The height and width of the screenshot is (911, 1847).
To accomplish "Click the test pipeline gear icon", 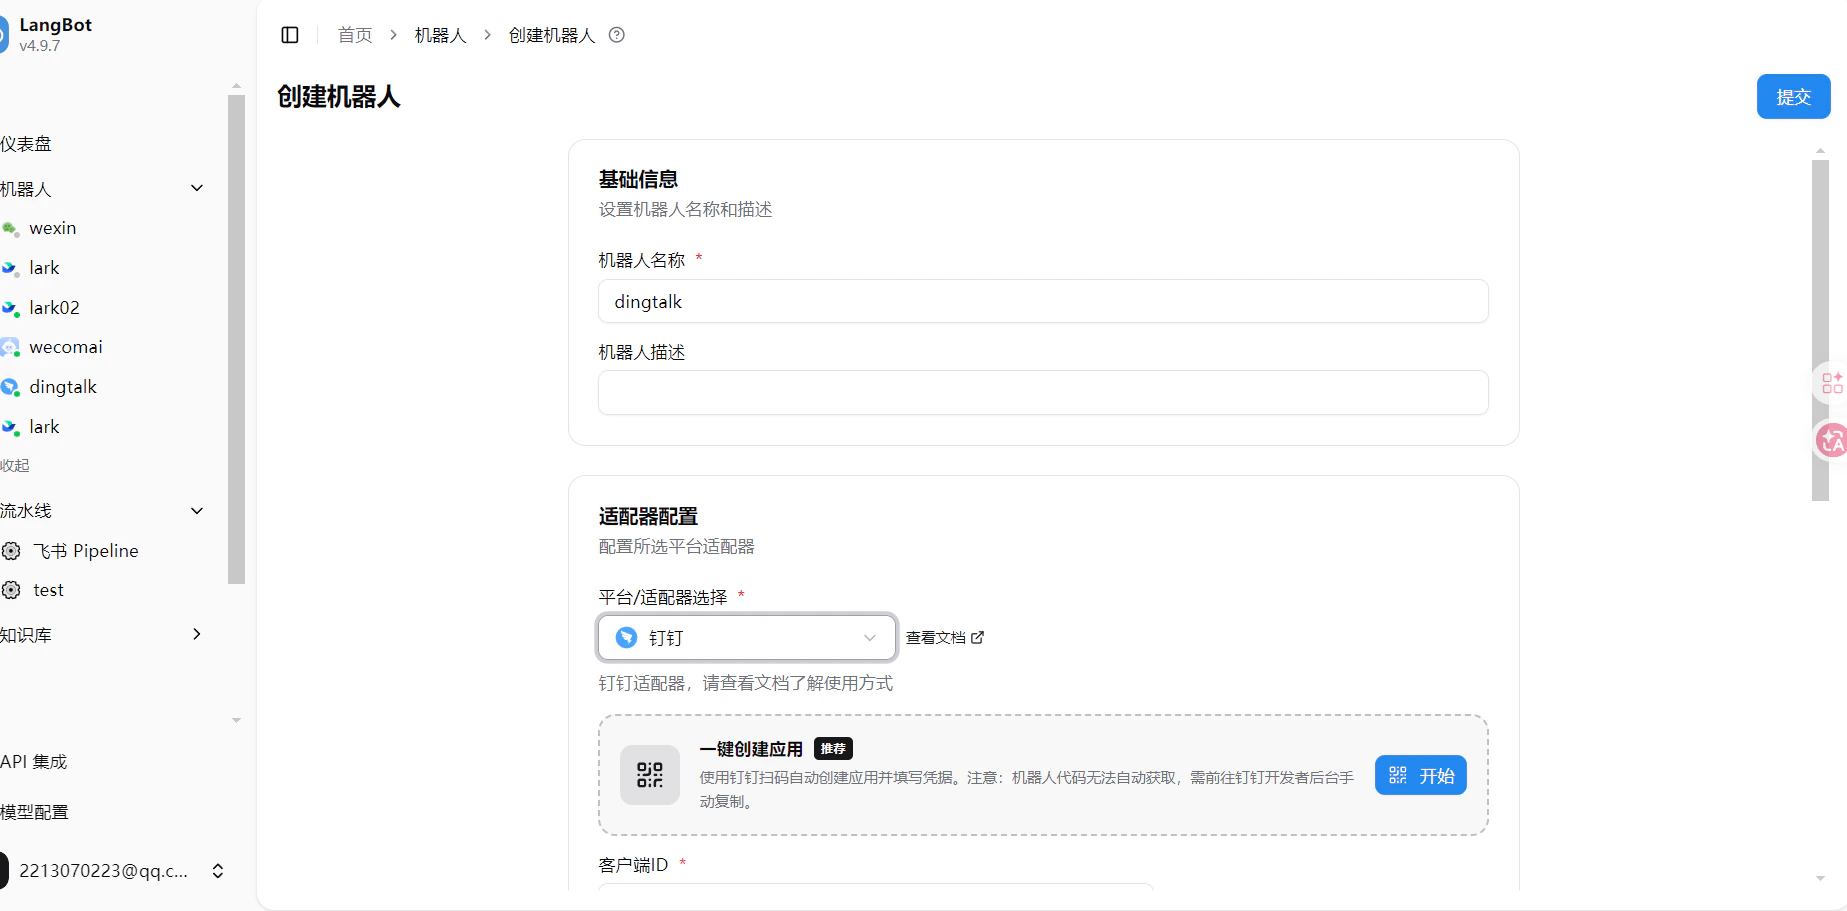I will coord(11,590).
